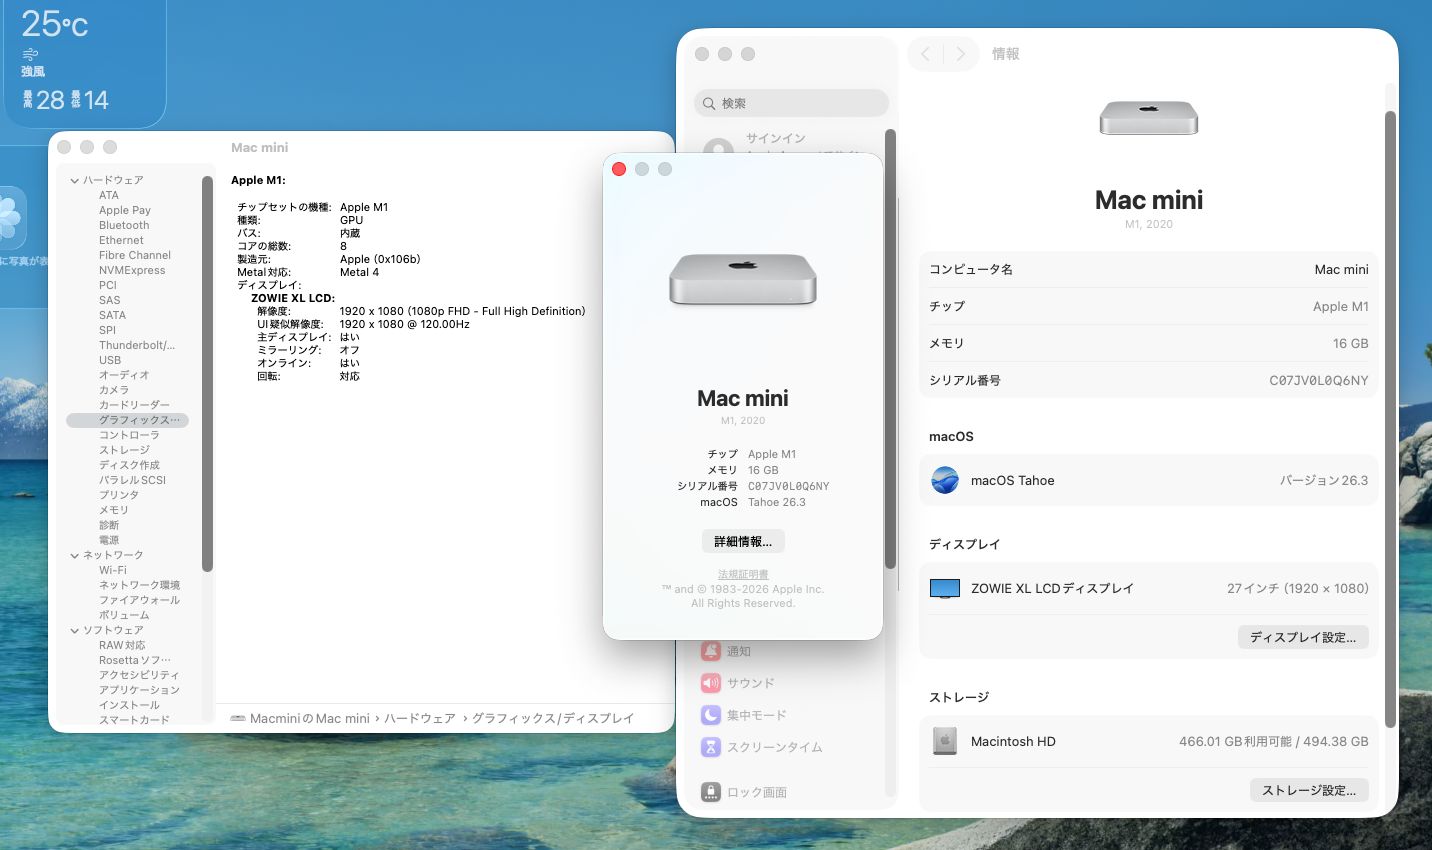Click the 25°C temperature in weather widget
Image resolution: width=1432 pixels, height=850 pixels.
[x=55, y=23]
